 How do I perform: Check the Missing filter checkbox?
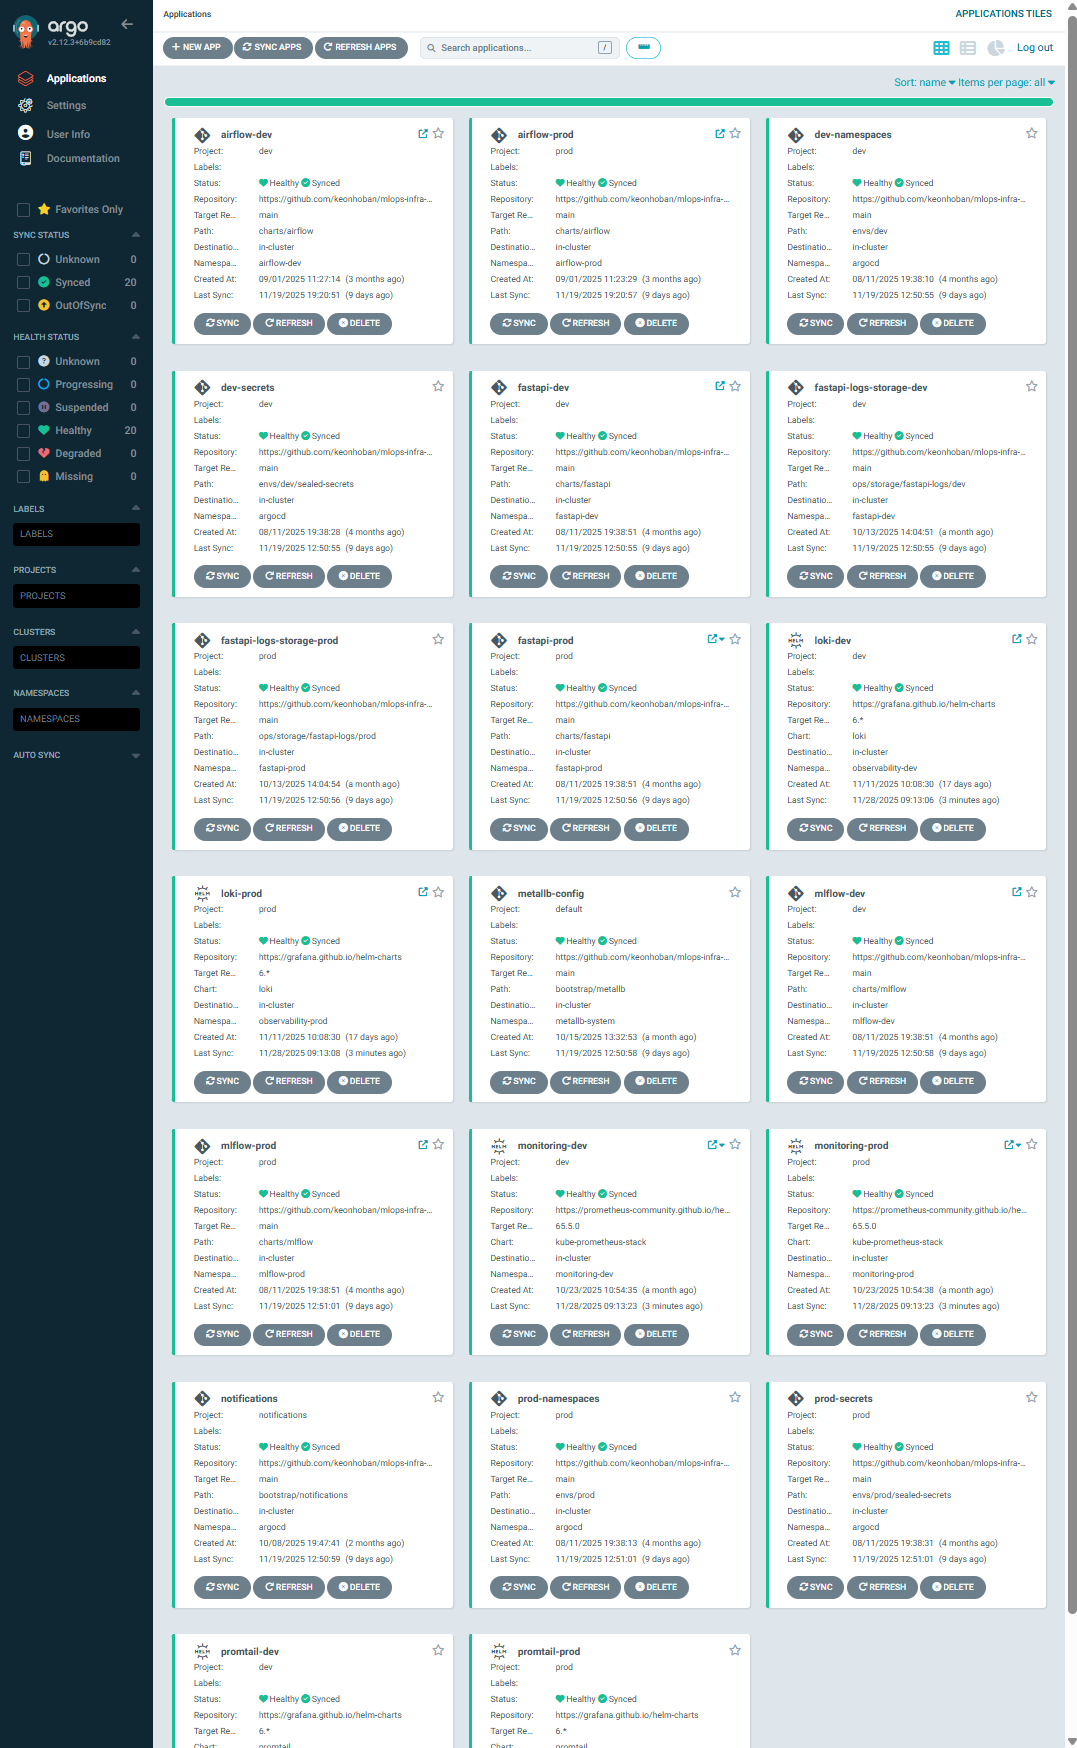pos(23,477)
